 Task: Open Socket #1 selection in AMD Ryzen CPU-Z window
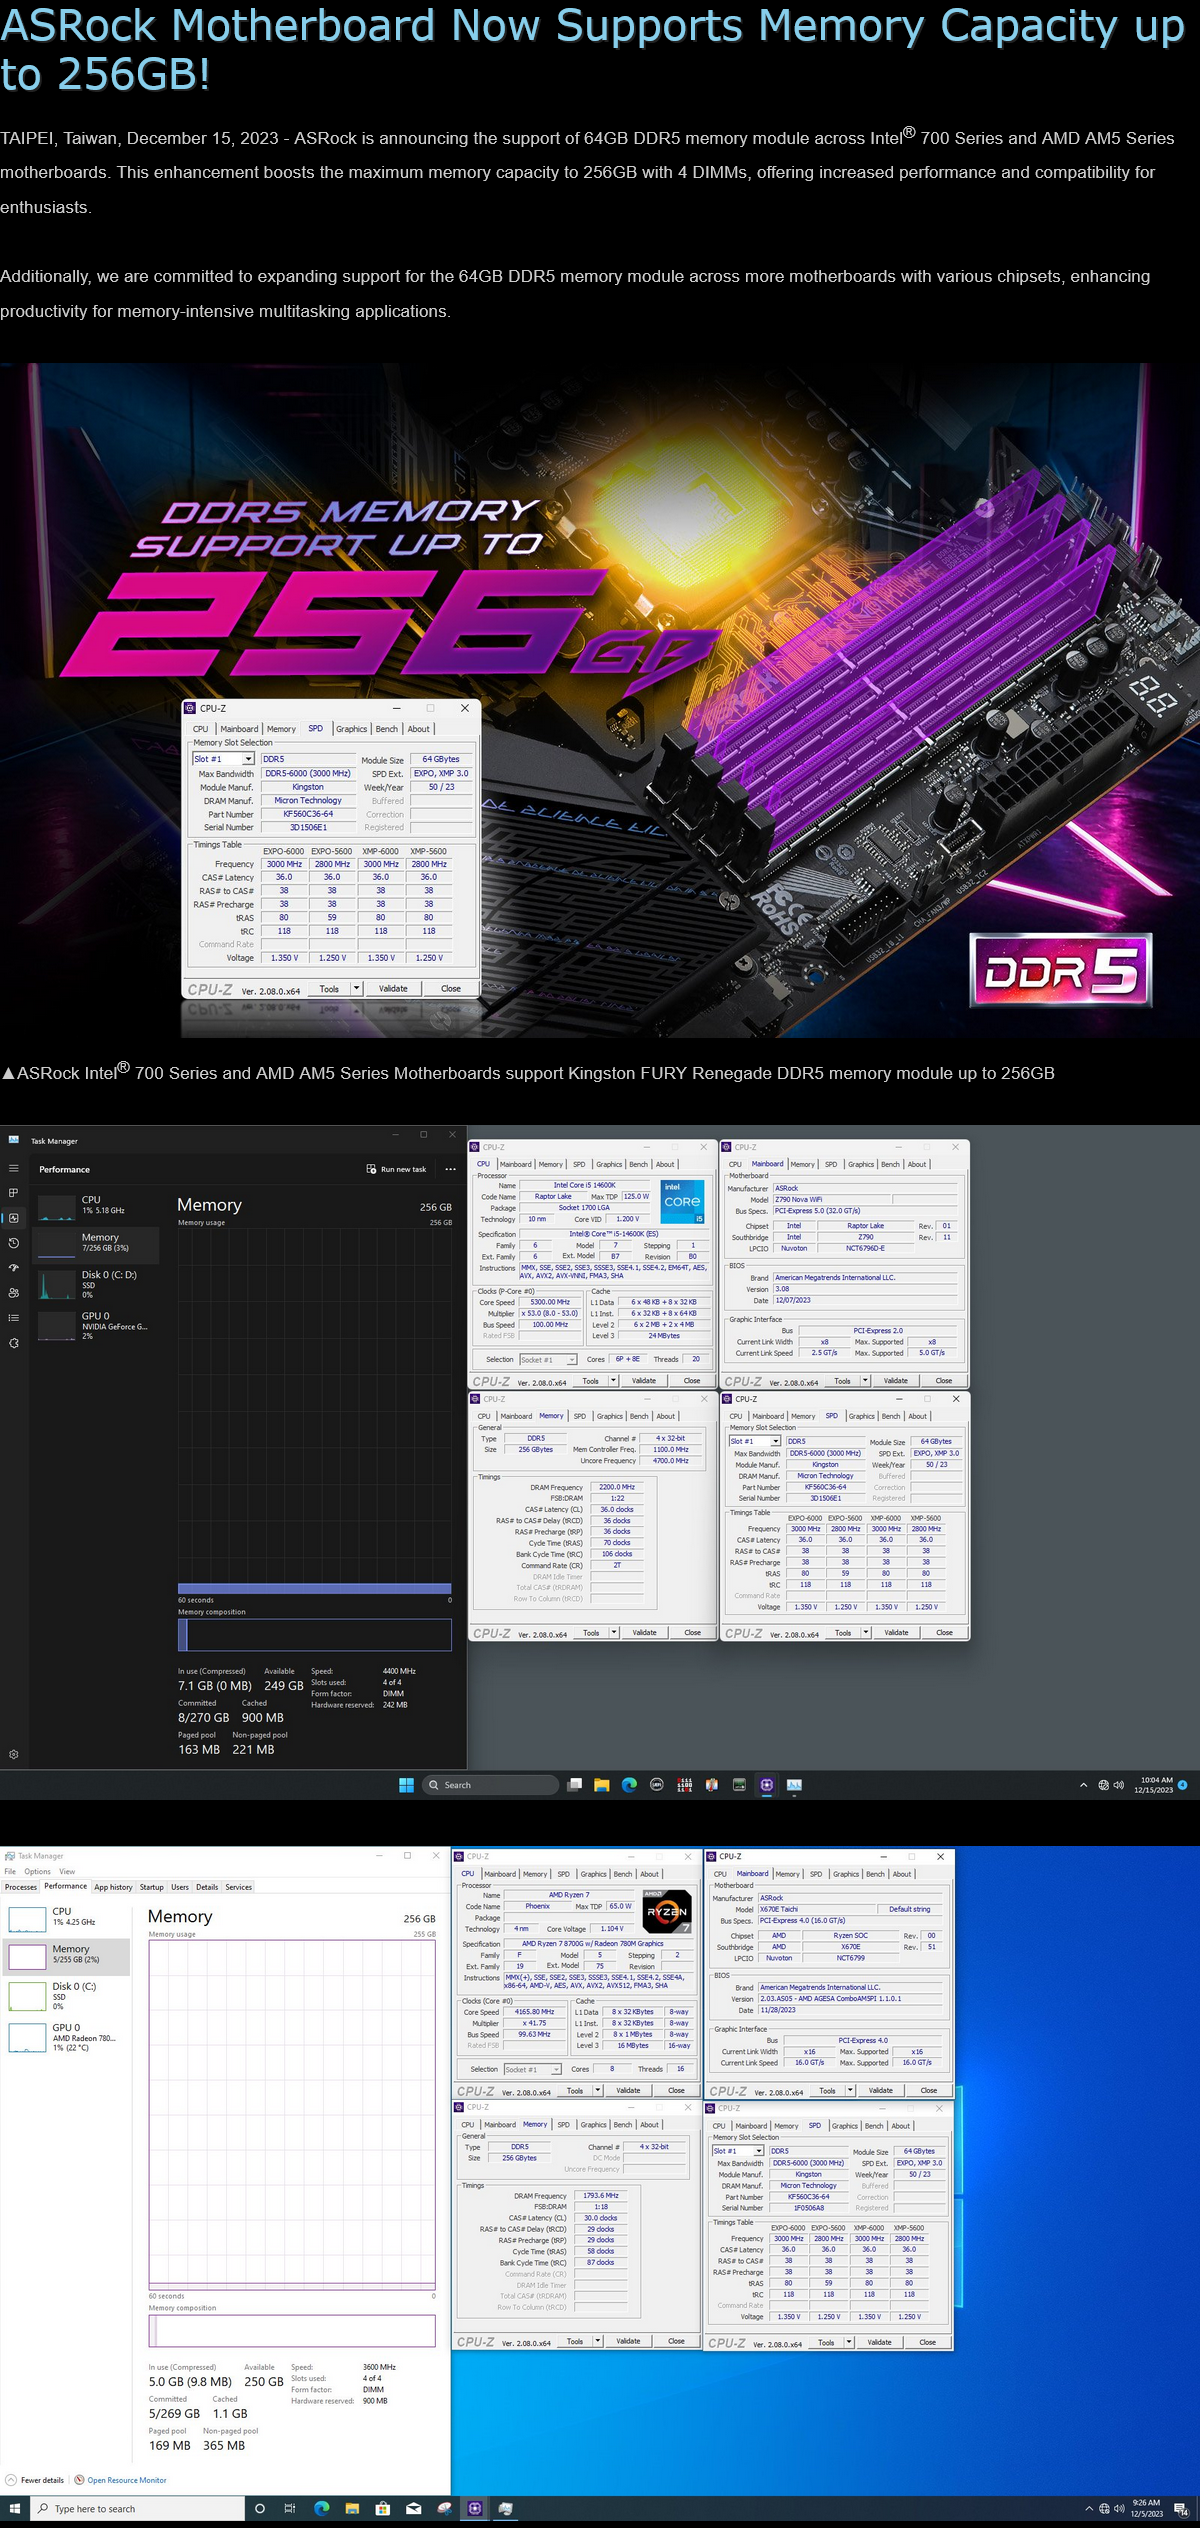532,2069
